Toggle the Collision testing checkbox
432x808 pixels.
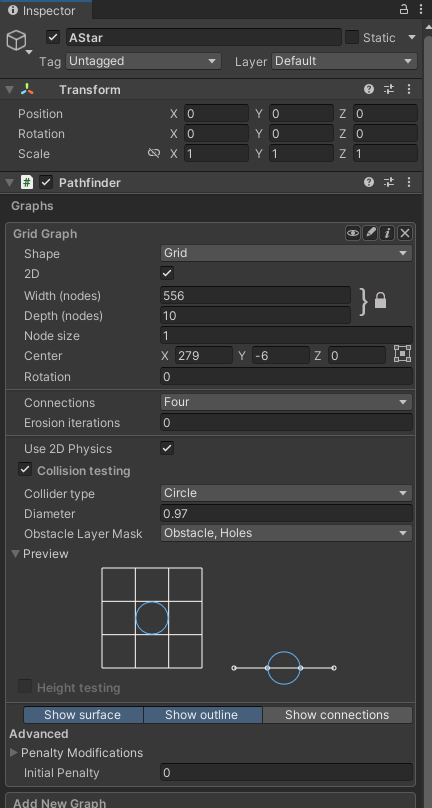click(25, 469)
